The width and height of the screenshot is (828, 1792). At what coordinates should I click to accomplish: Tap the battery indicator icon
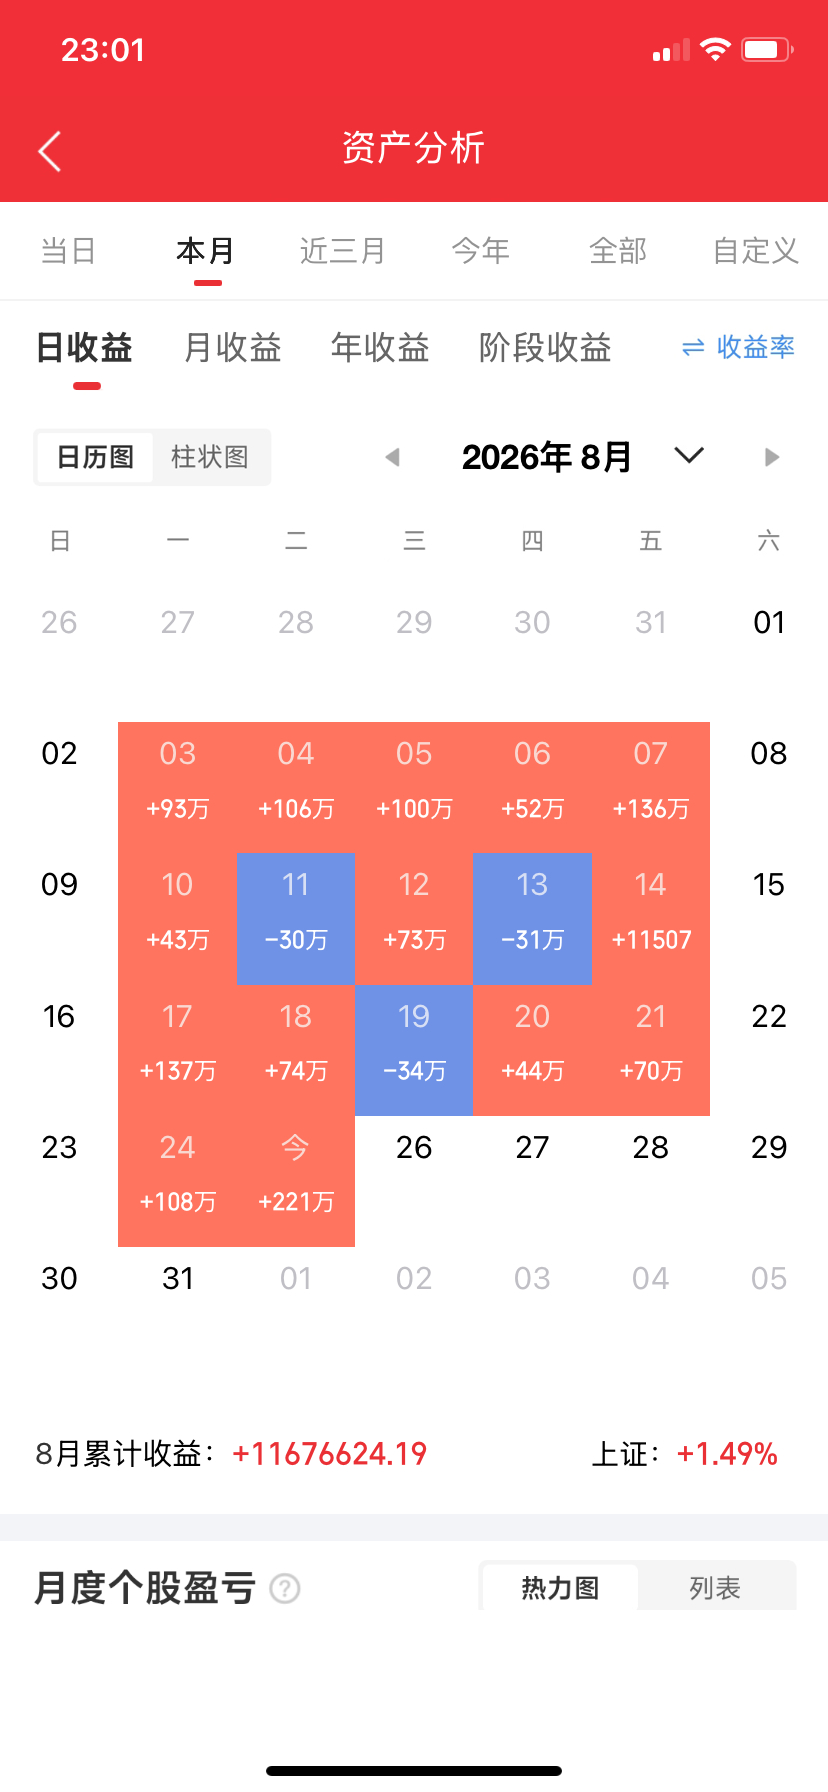(768, 49)
